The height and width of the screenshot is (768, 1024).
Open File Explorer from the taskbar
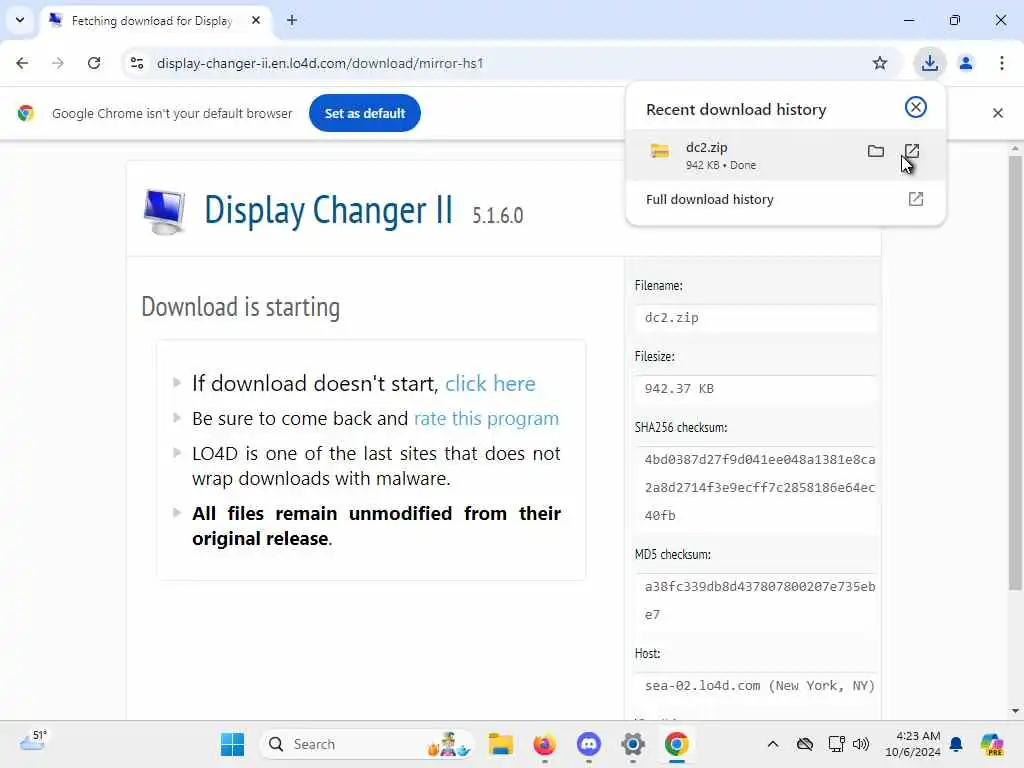(x=501, y=744)
